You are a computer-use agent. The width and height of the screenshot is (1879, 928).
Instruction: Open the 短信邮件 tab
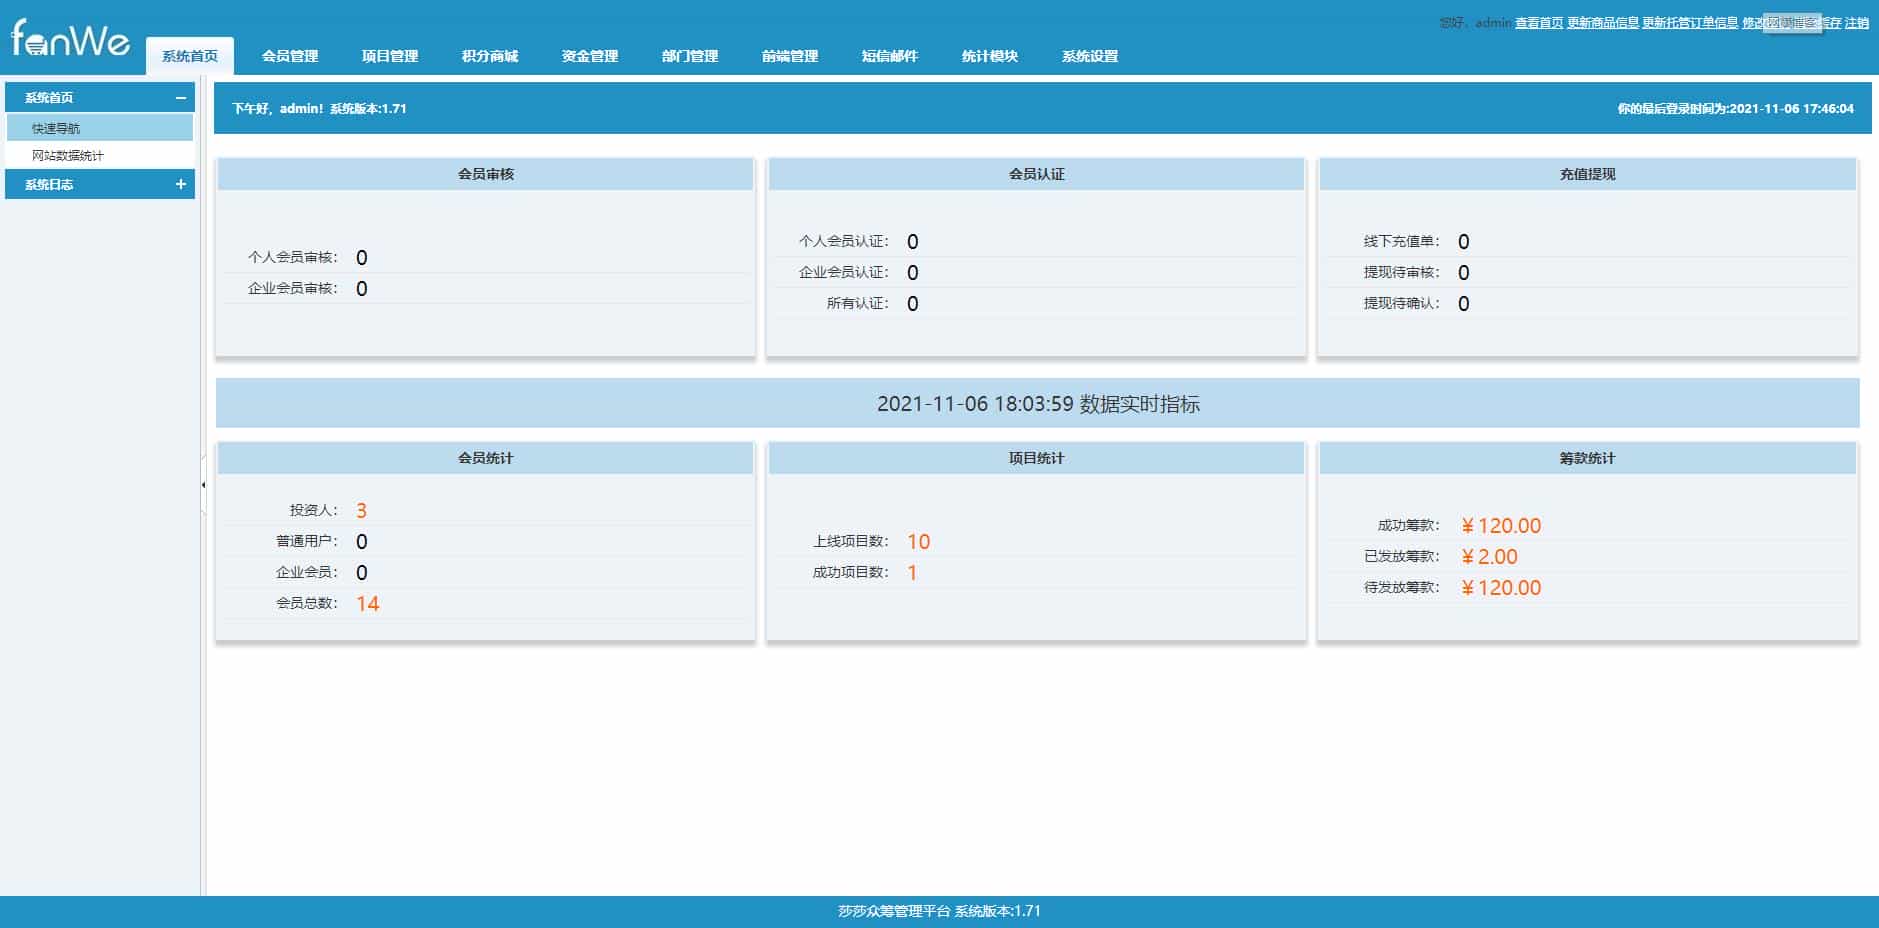pyautogui.click(x=890, y=56)
